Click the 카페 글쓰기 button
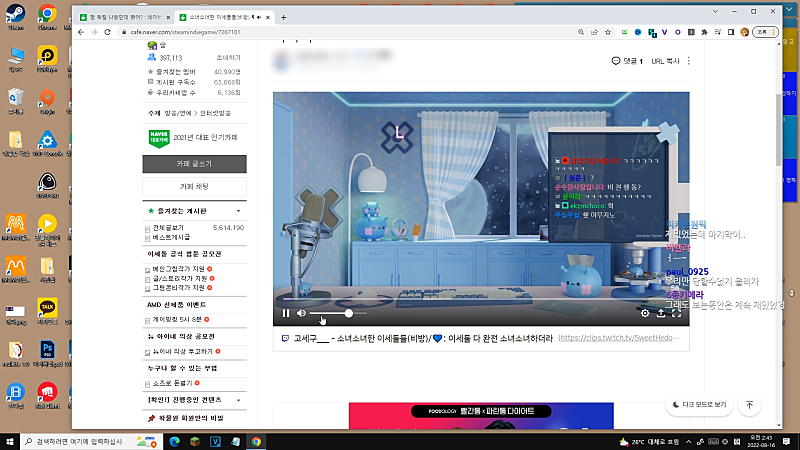This screenshot has width=800, height=450. tap(194, 164)
